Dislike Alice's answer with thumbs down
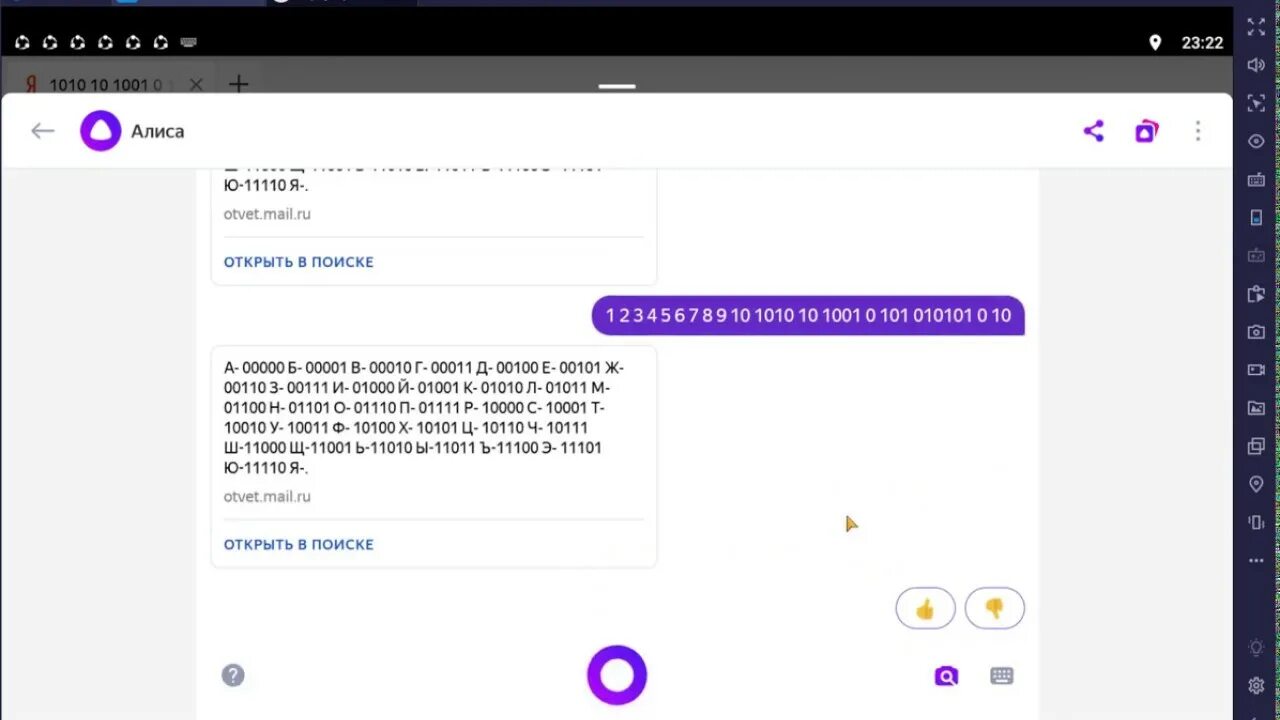 pos(995,608)
